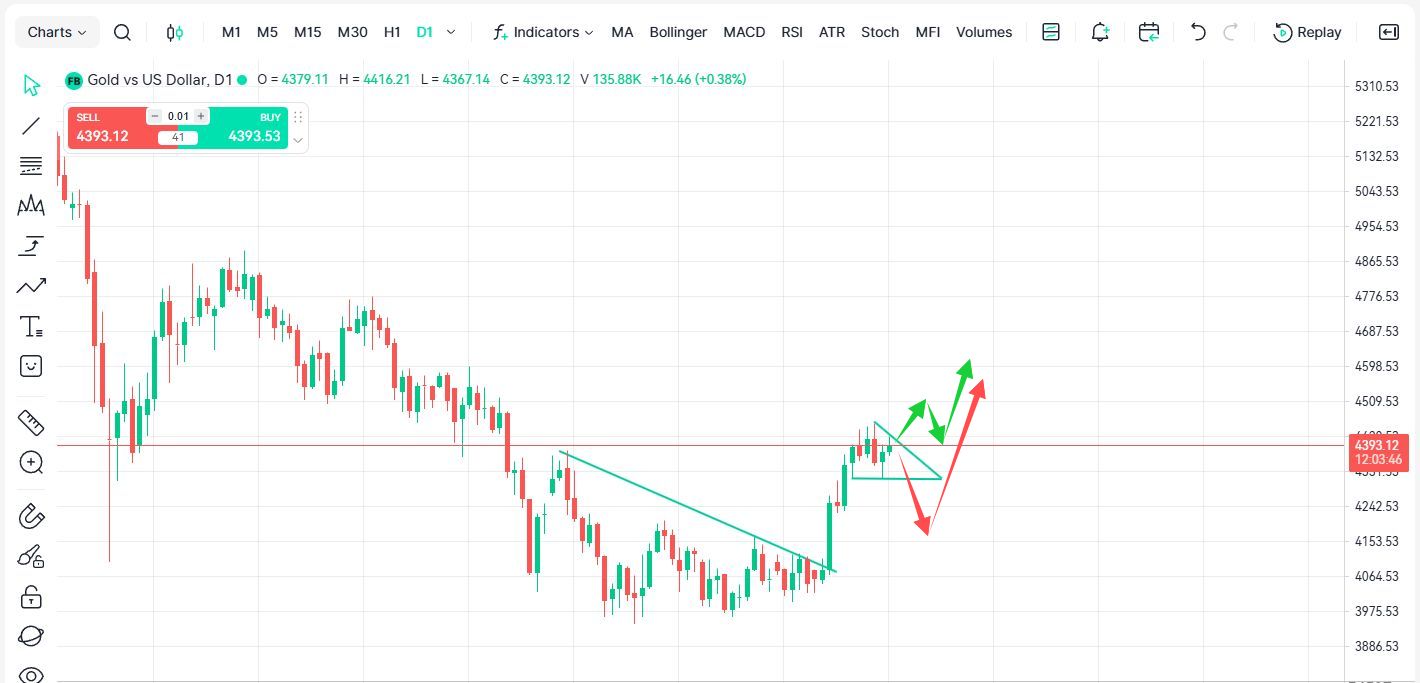Select the XABCD pattern tool

pos(31,206)
